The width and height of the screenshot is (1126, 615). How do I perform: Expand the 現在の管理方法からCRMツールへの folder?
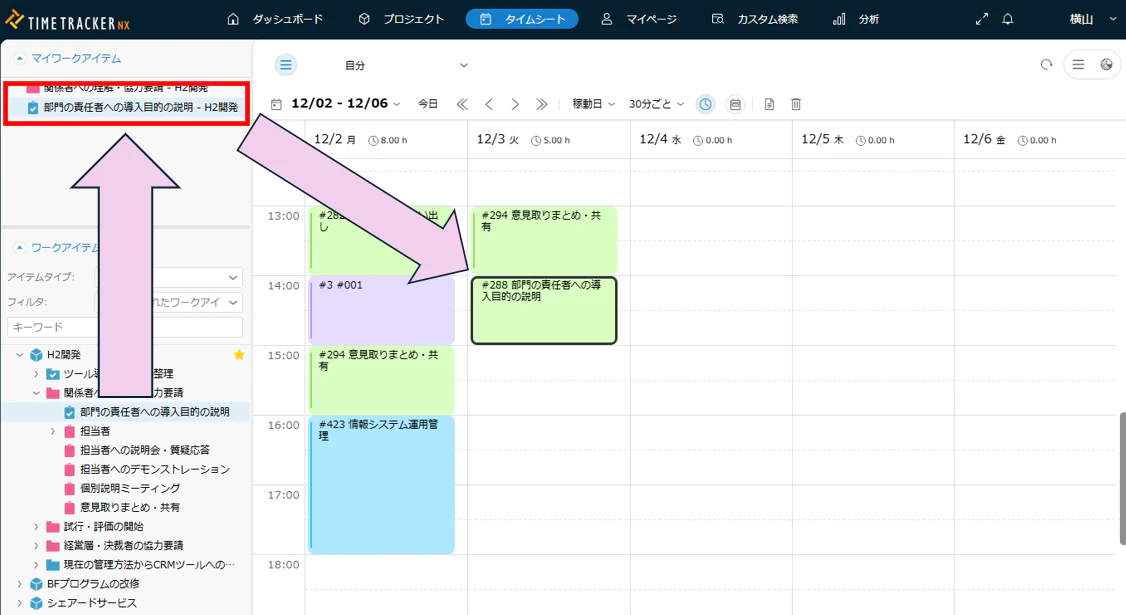click(36, 565)
